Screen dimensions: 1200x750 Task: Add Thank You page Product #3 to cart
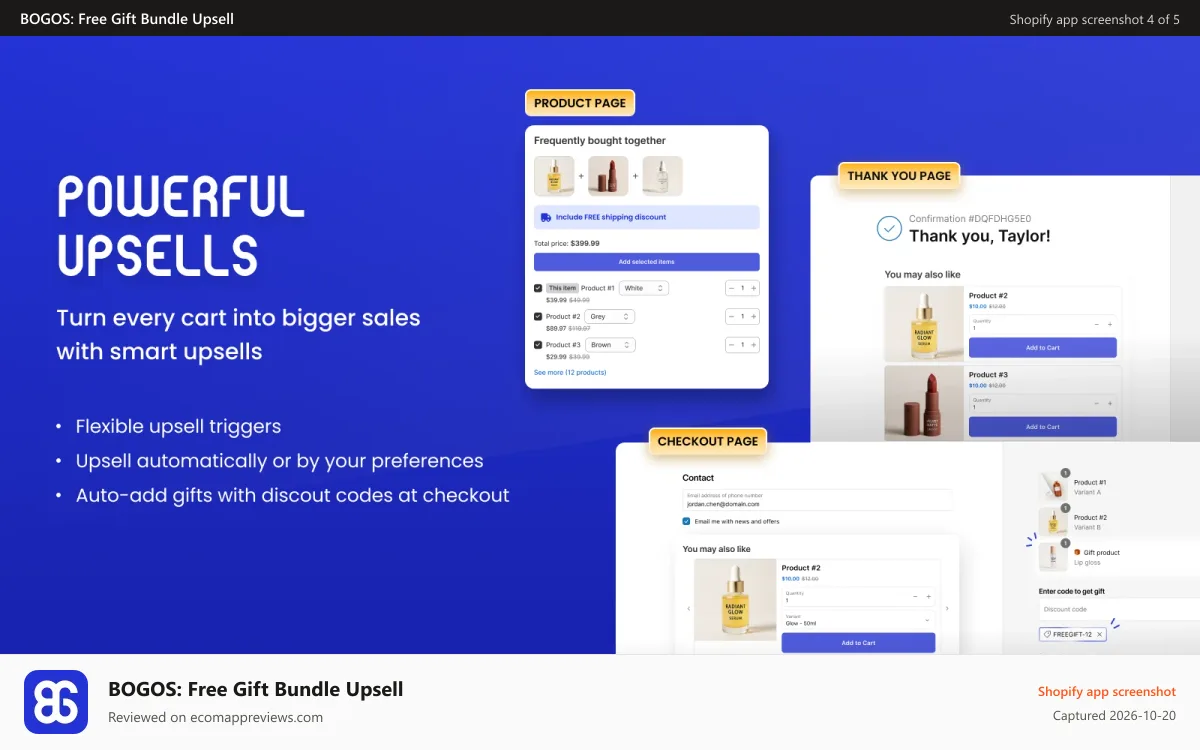click(x=1043, y=426)
